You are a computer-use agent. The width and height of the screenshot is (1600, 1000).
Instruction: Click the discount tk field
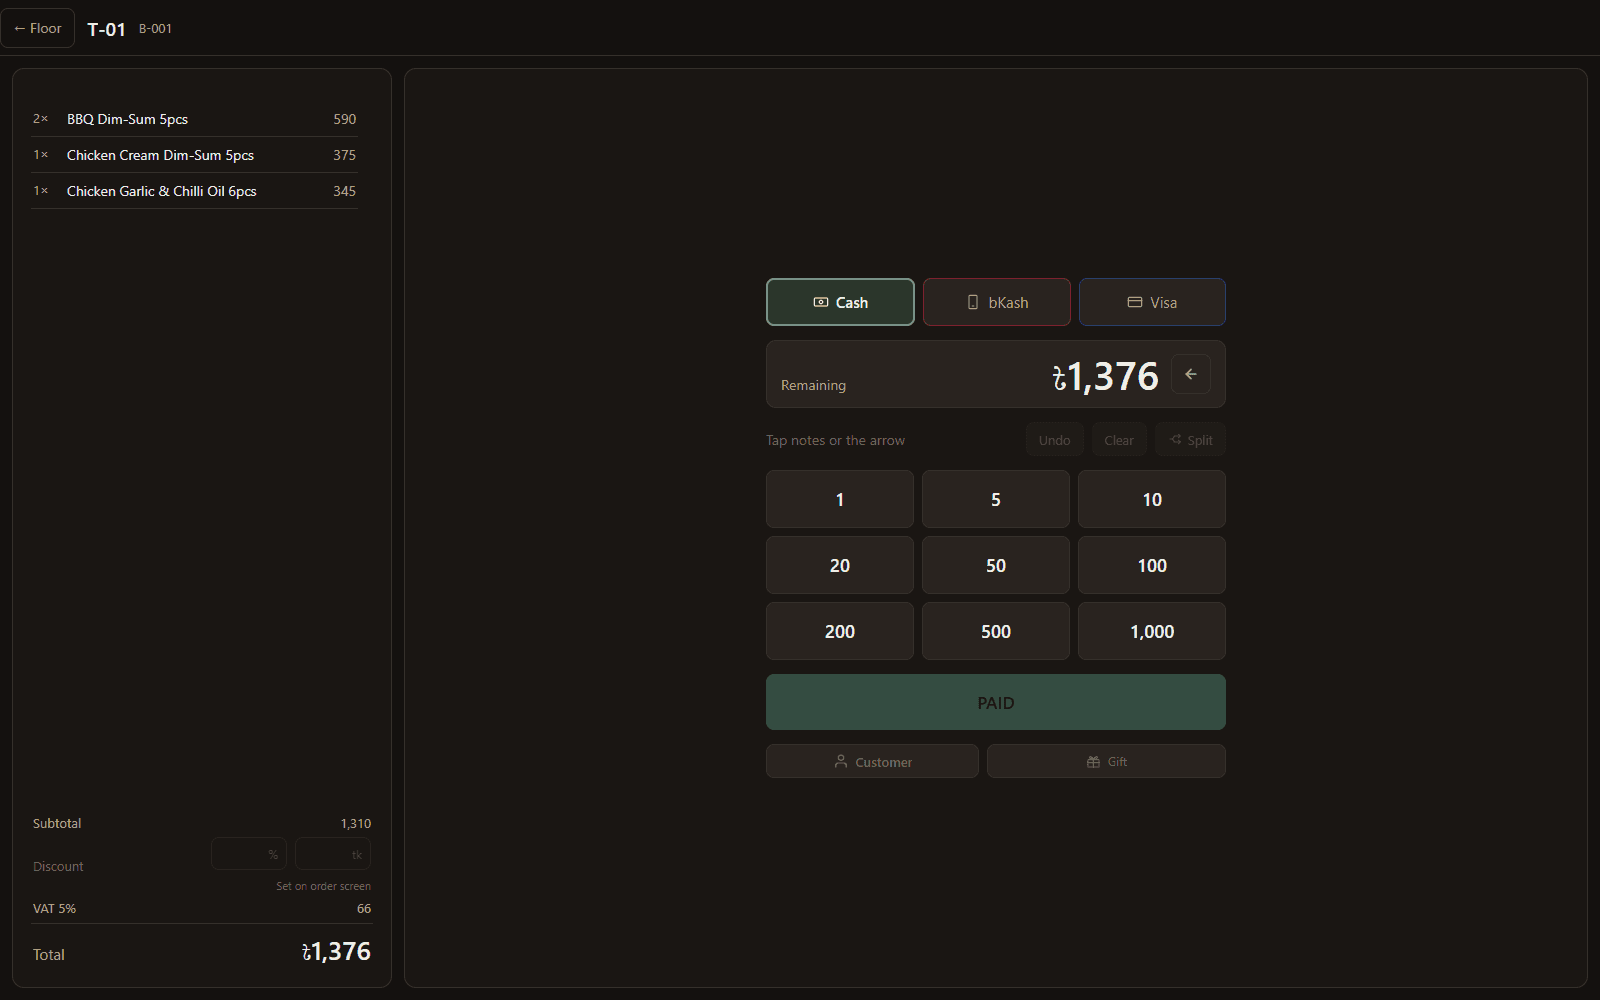(x=333, y=854)
